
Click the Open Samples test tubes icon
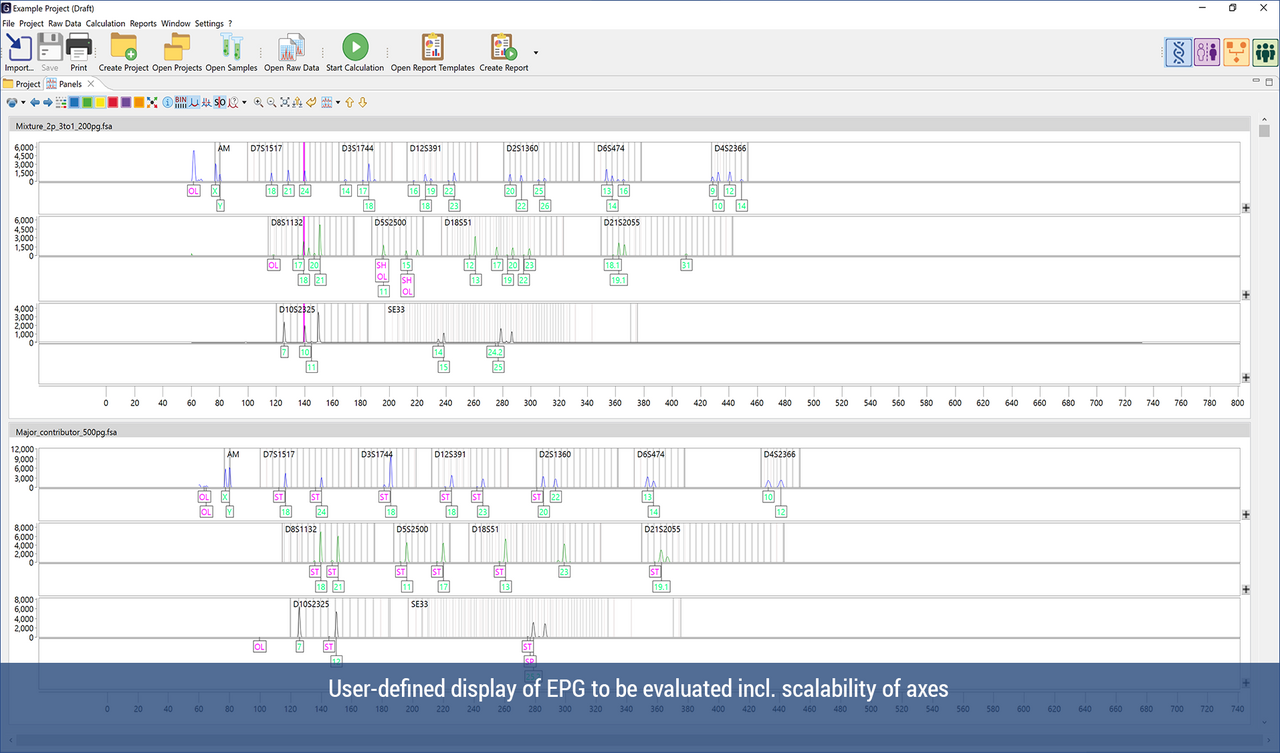click(x=231, y=46)
